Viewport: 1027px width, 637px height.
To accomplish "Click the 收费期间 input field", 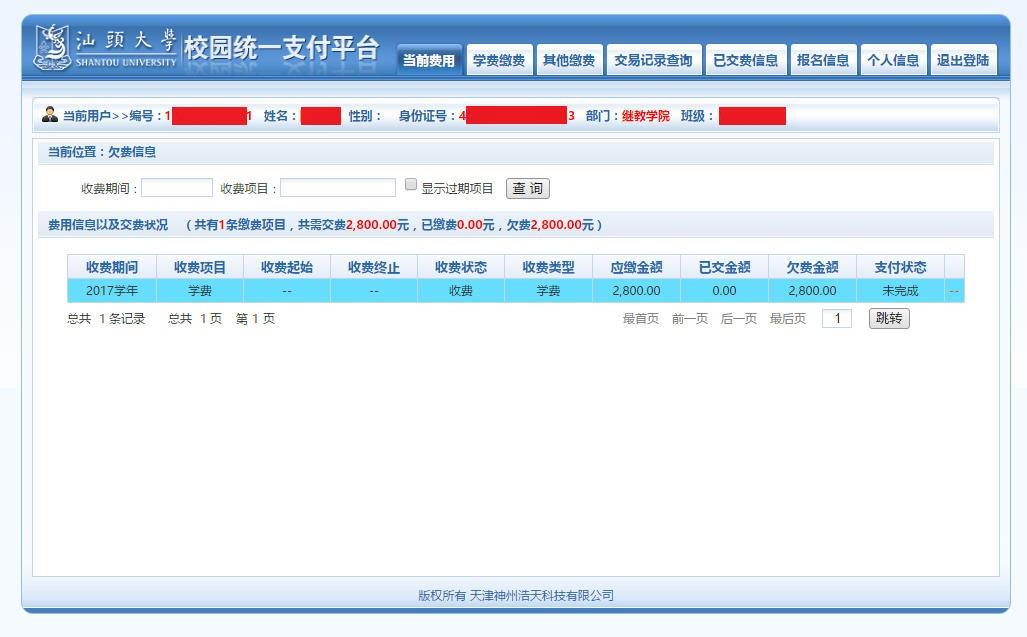I will [177, 188].
